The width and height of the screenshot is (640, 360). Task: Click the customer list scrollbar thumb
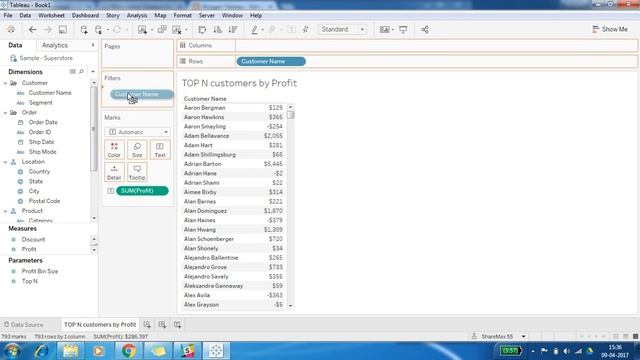click(x=291, y=115)
